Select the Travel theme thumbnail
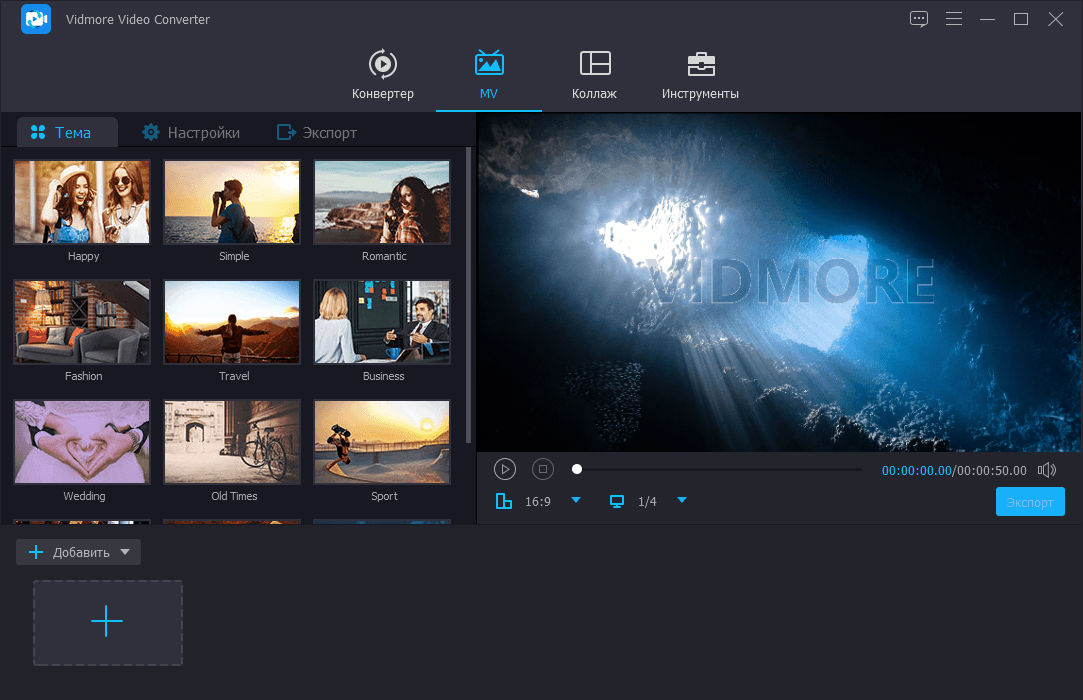1083x700 pixels. point(232,322)
